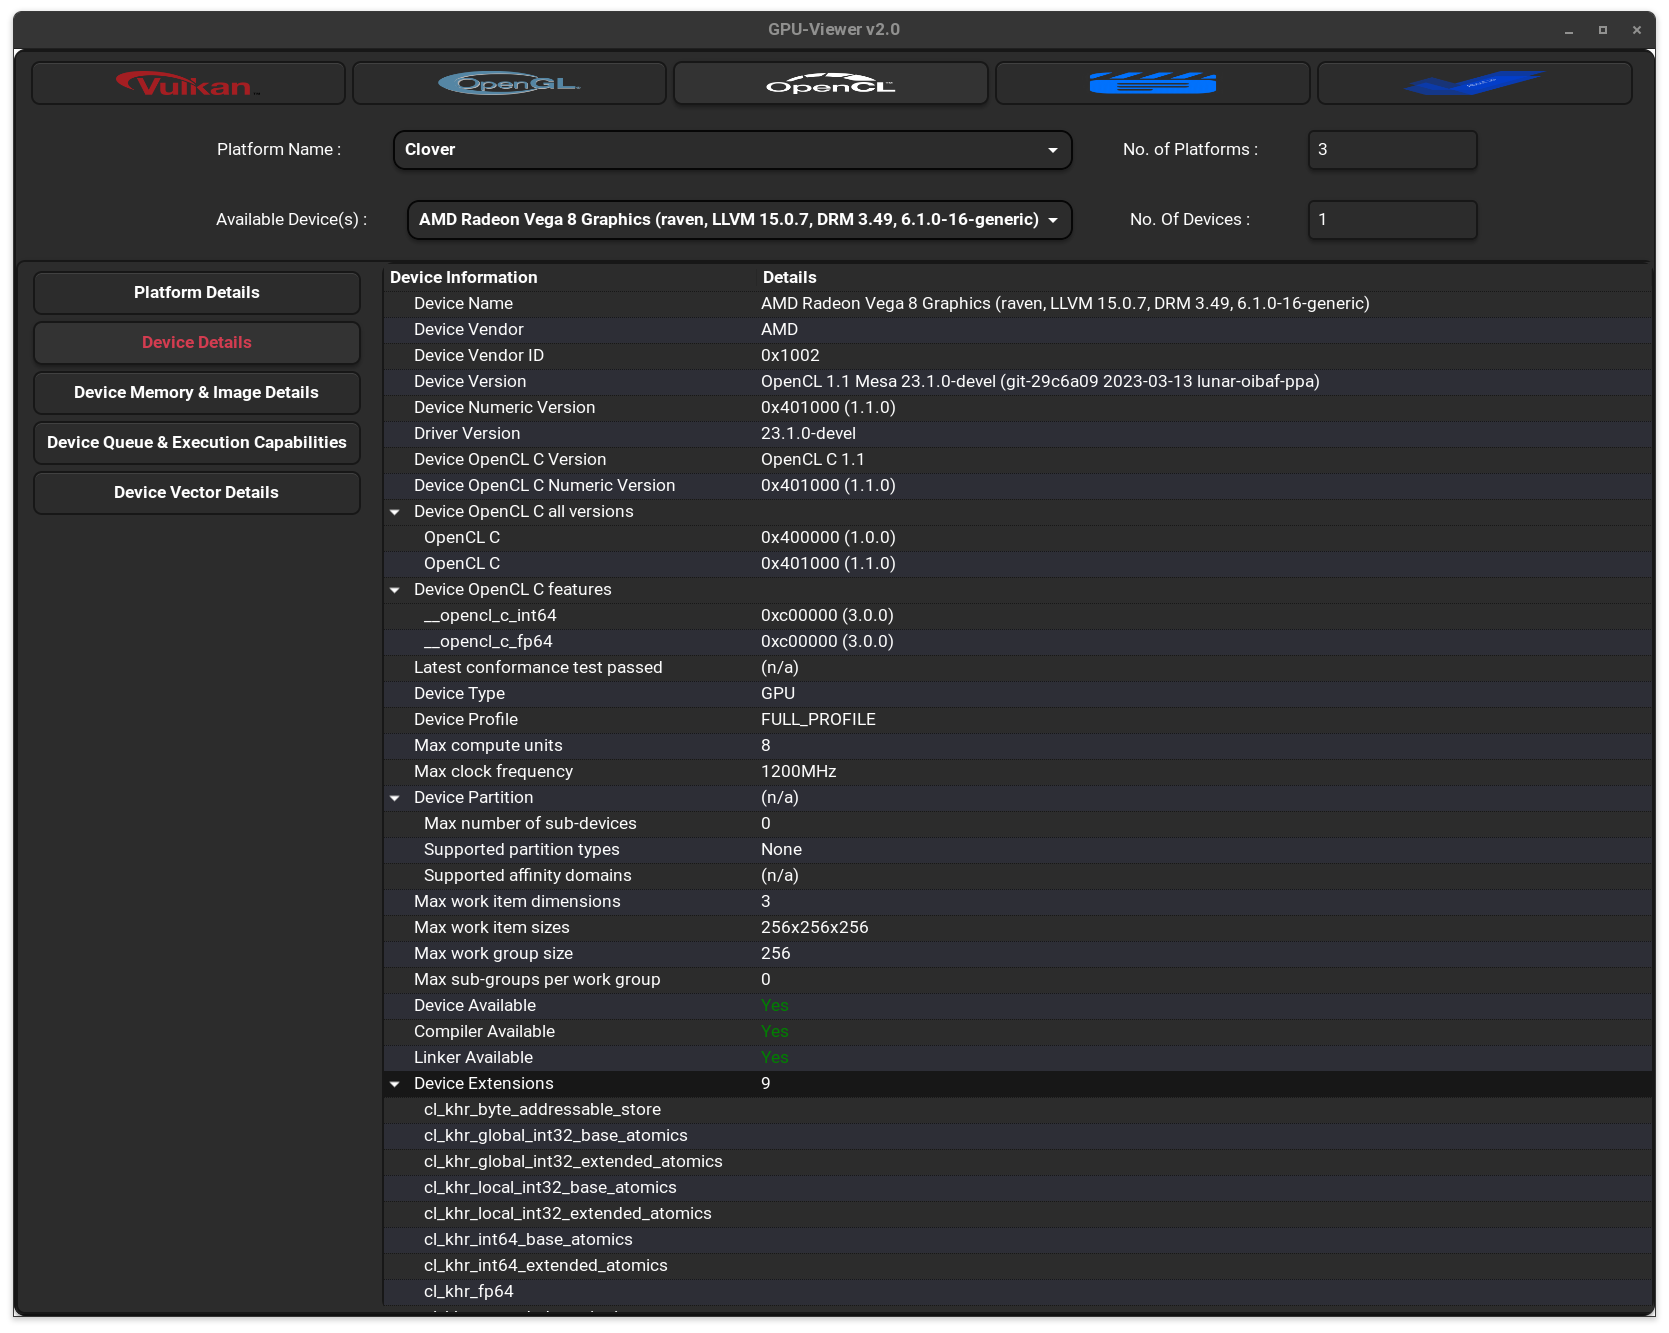1669x1333 pixels.
Task: Click the Device Details button
Action: 197,343
